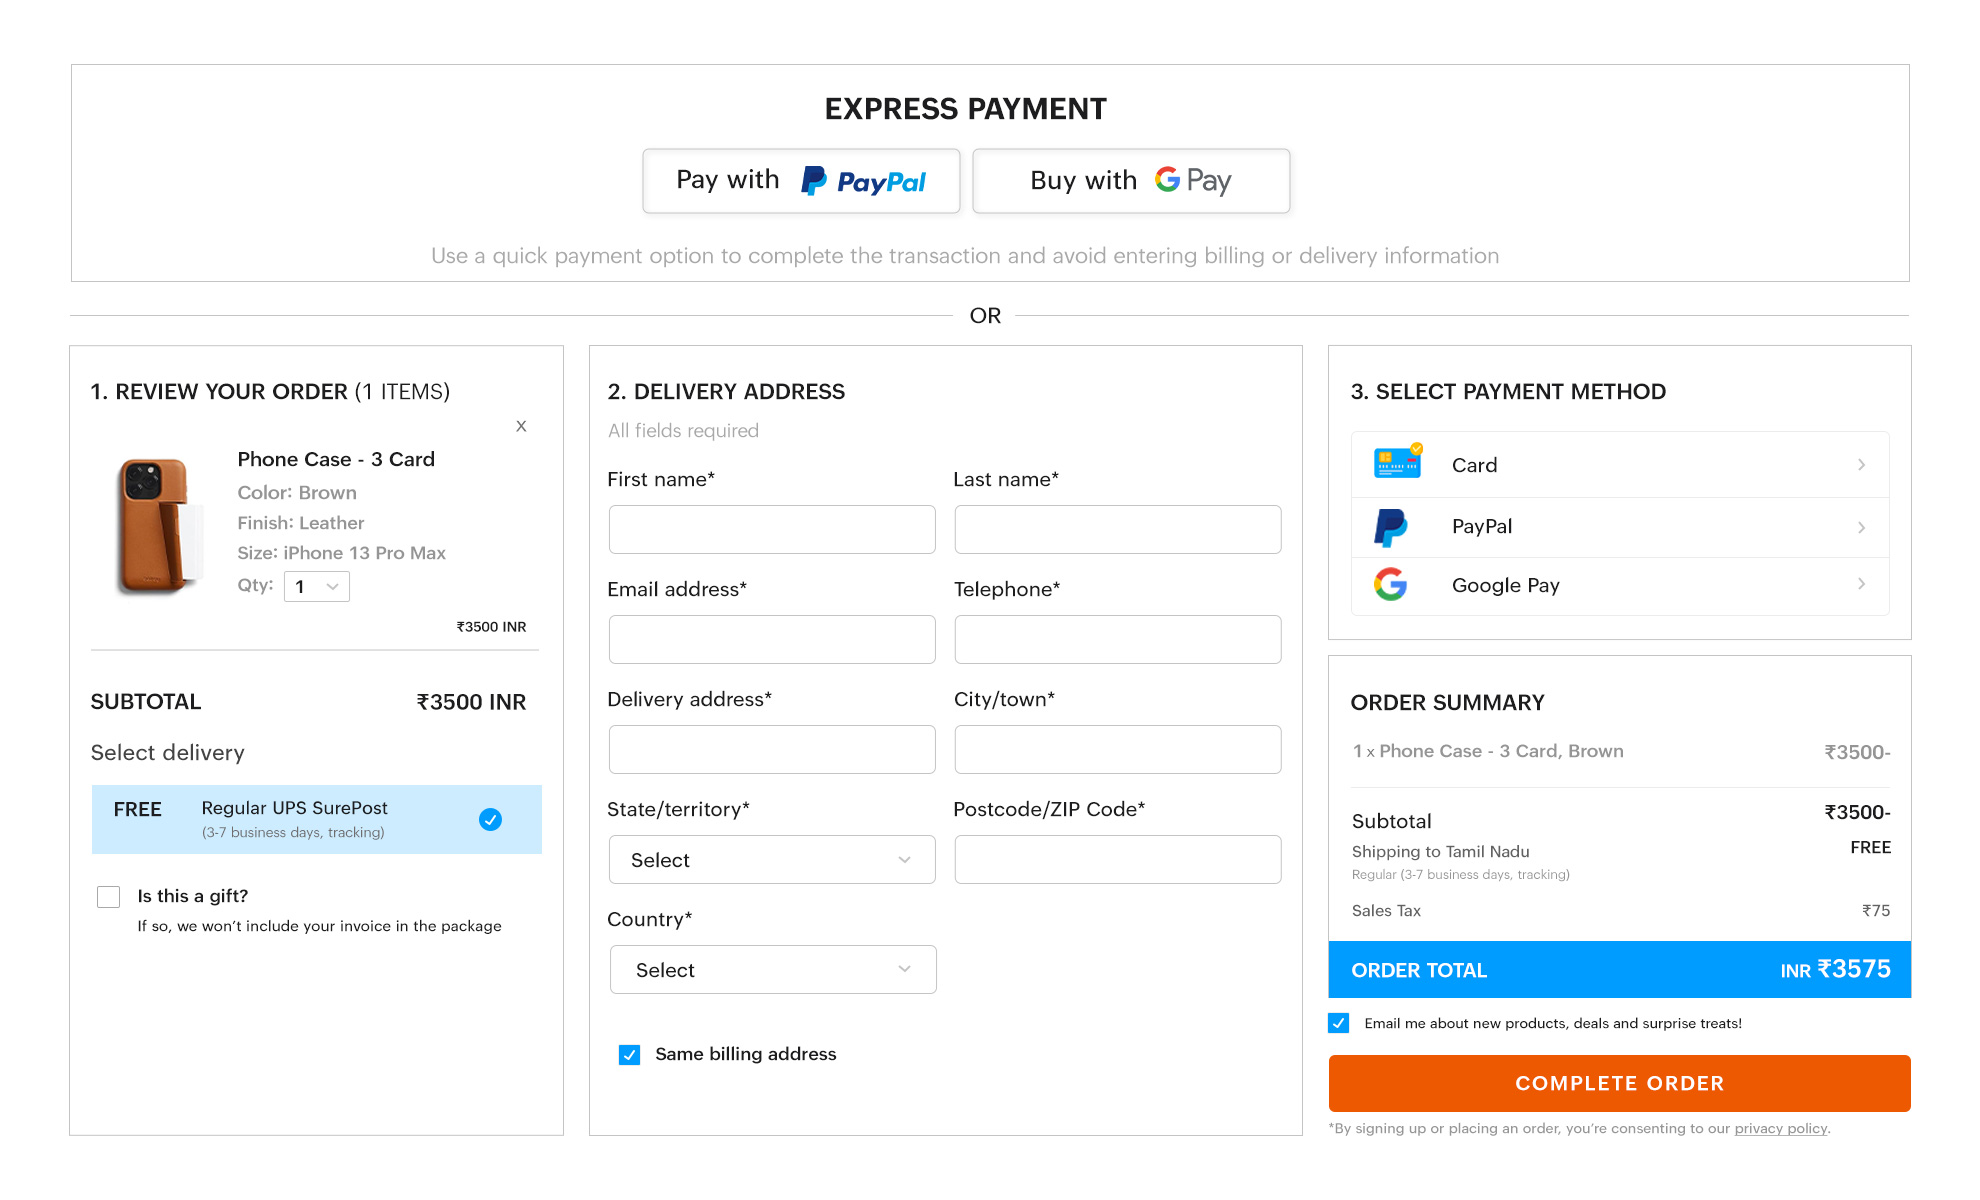Complete the order
Screen dimensions: 1980x1200
point(1618,1083)
